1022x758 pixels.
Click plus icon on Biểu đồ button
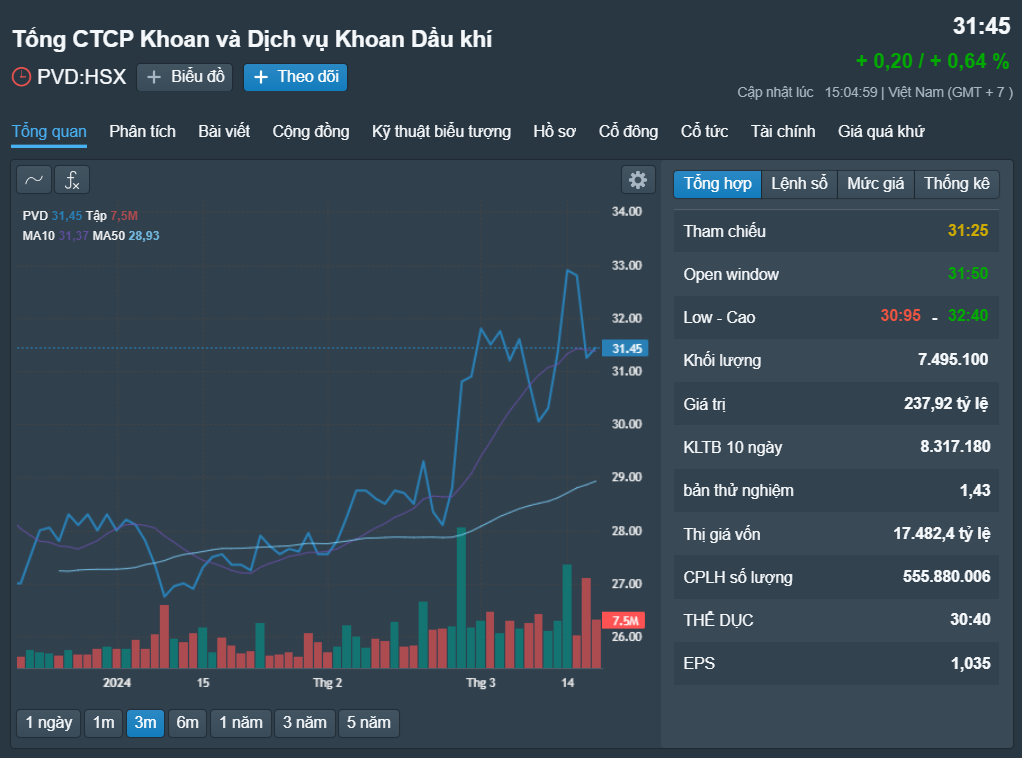click(x=154, y=78)
